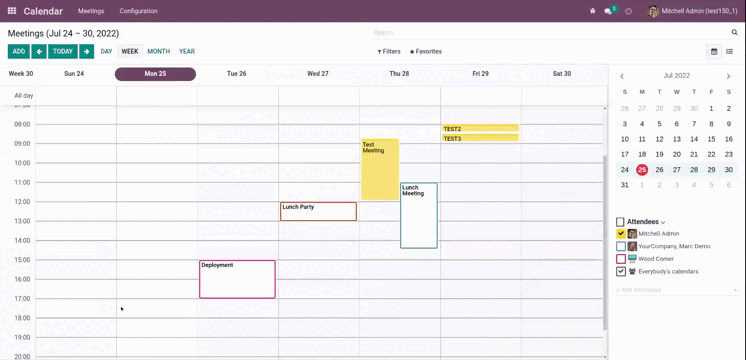Collapse the Attendees section chevron
Screen dimensions: 746x360
(663, 223)
